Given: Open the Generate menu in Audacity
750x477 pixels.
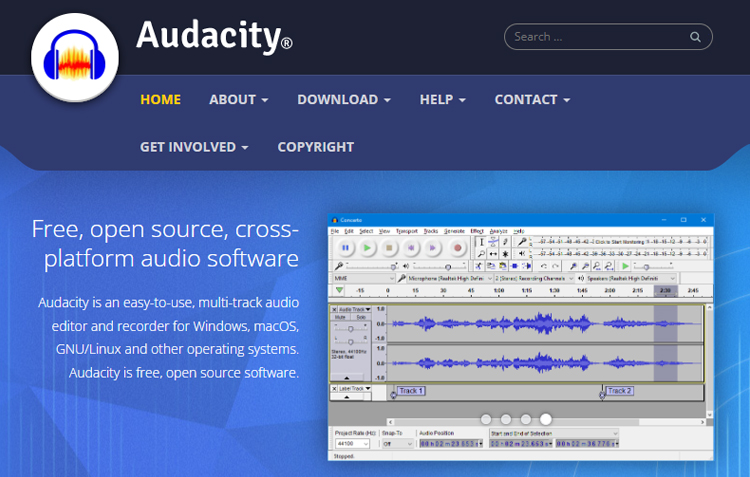Looking at the screenshot, I should pyautogui.click(x=454, y=231).
